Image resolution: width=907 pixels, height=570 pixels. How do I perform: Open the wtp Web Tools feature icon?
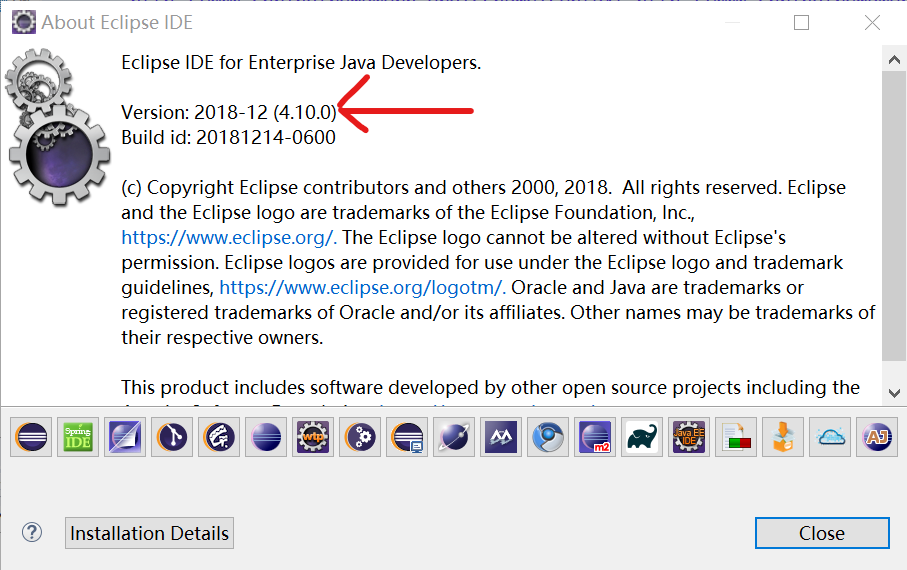click(313, 437)
